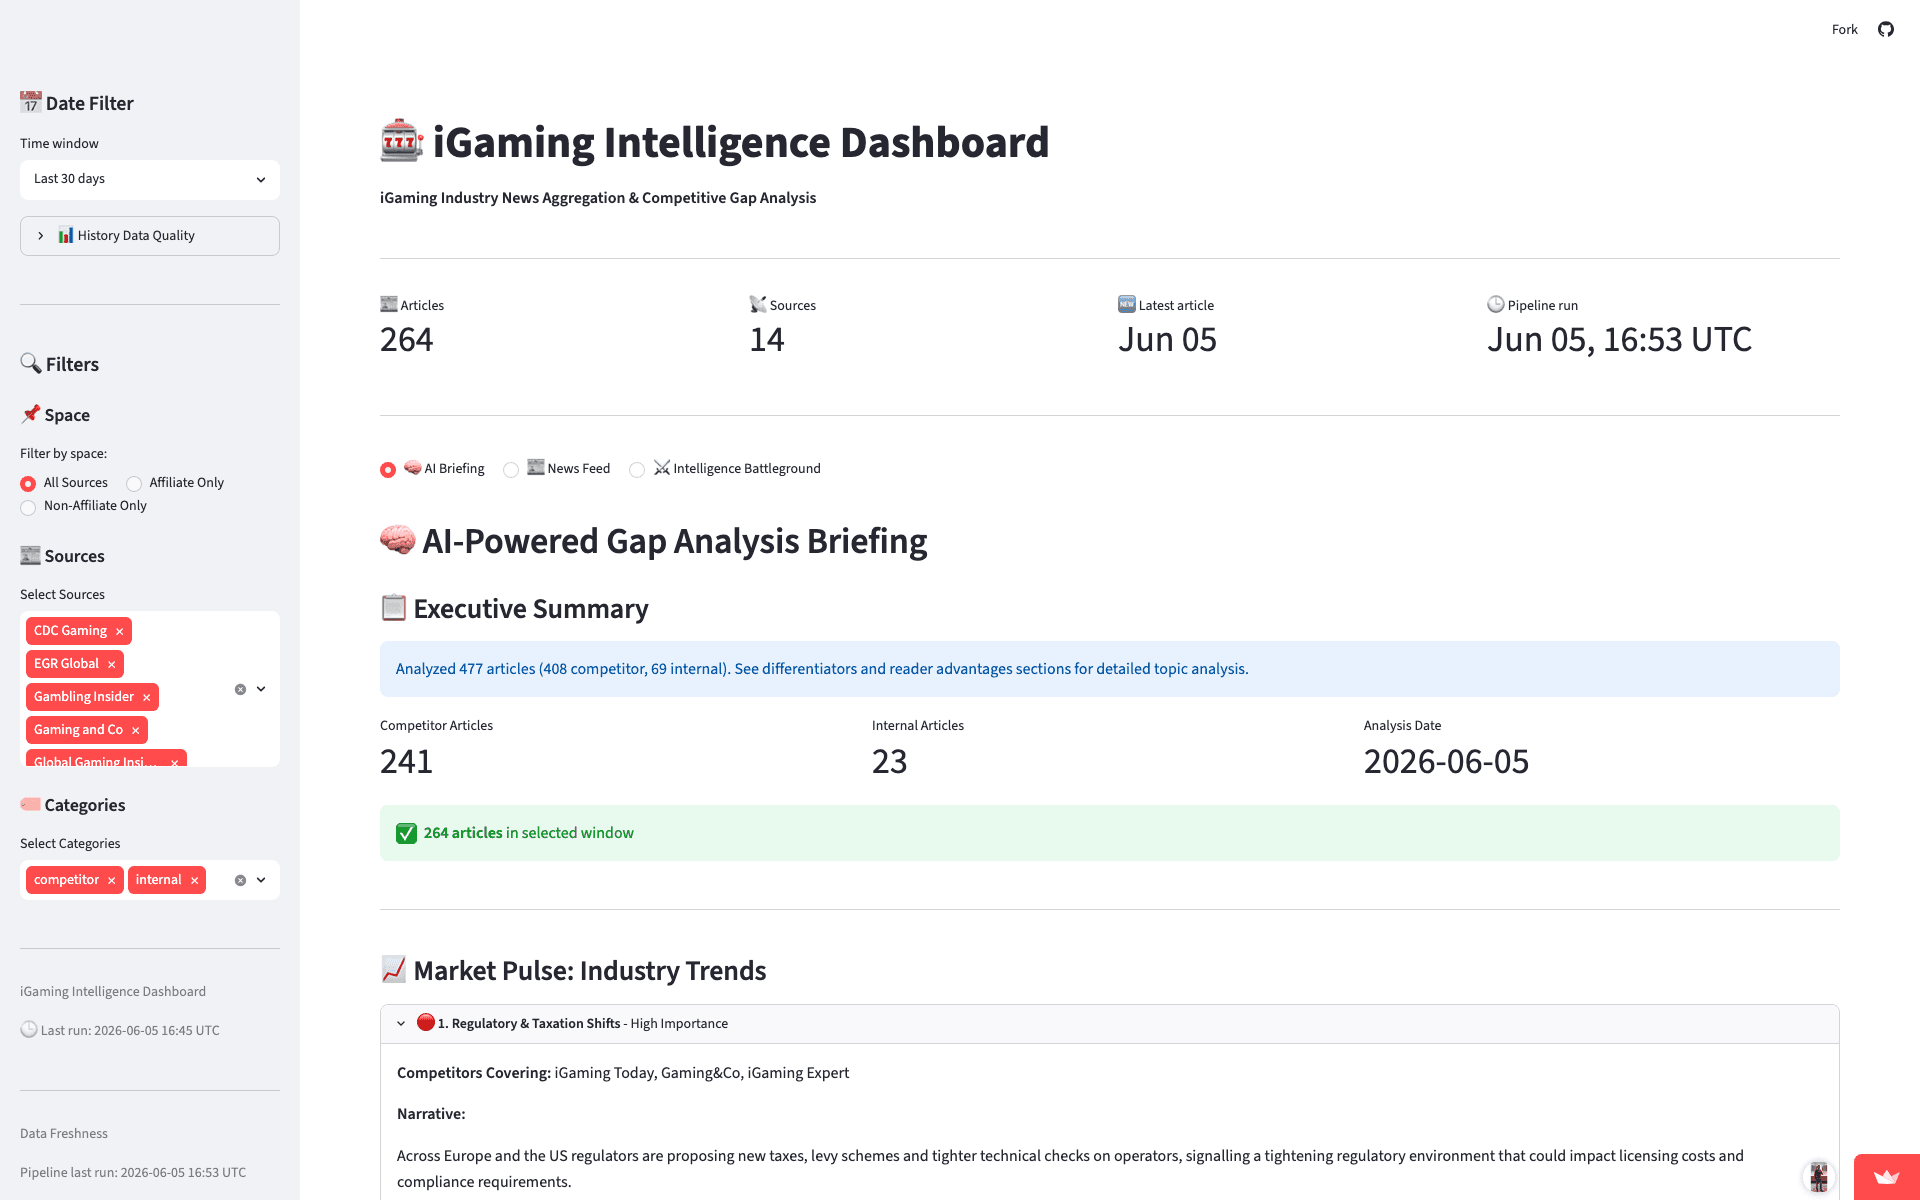The width and height of the screenshot is (1920, 1200).
Task: Click Competitor Articles value 241
Action: (406, 762)
